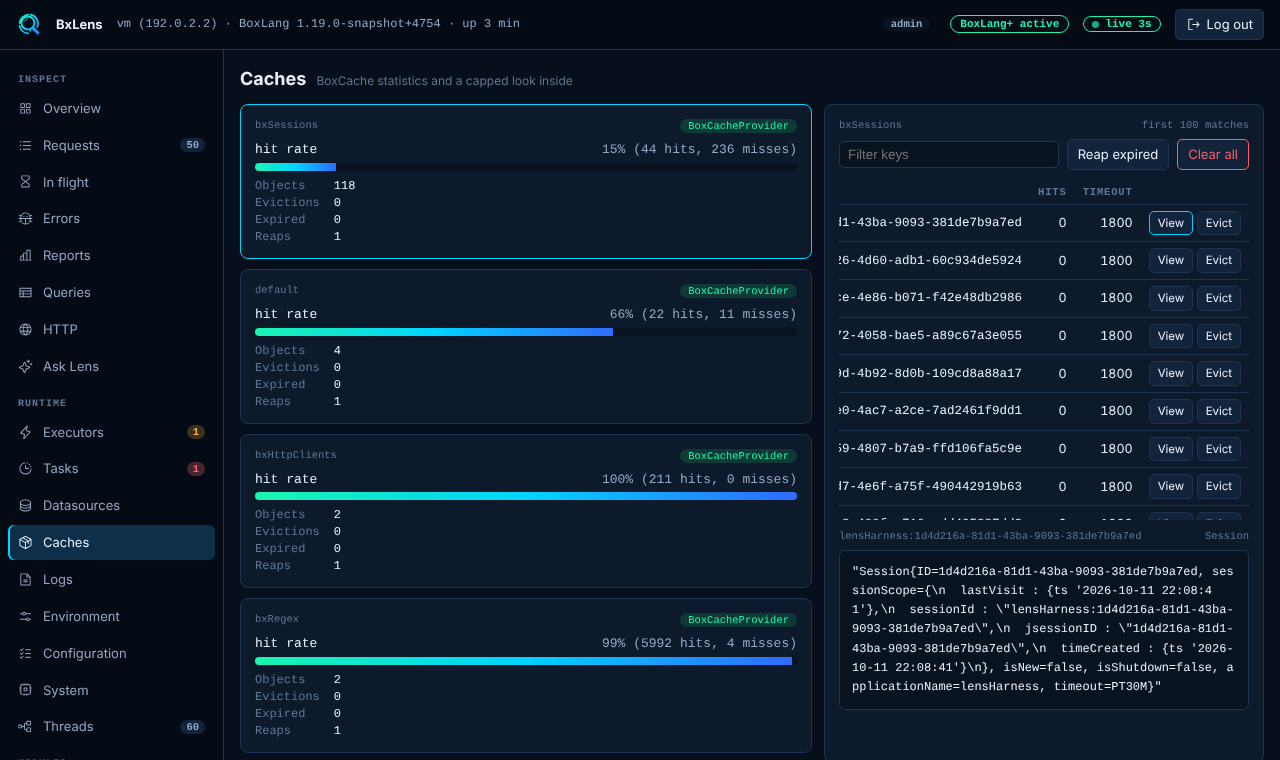Click the admin user badge
Viewport: 1280px width, 760px height.
906,24
